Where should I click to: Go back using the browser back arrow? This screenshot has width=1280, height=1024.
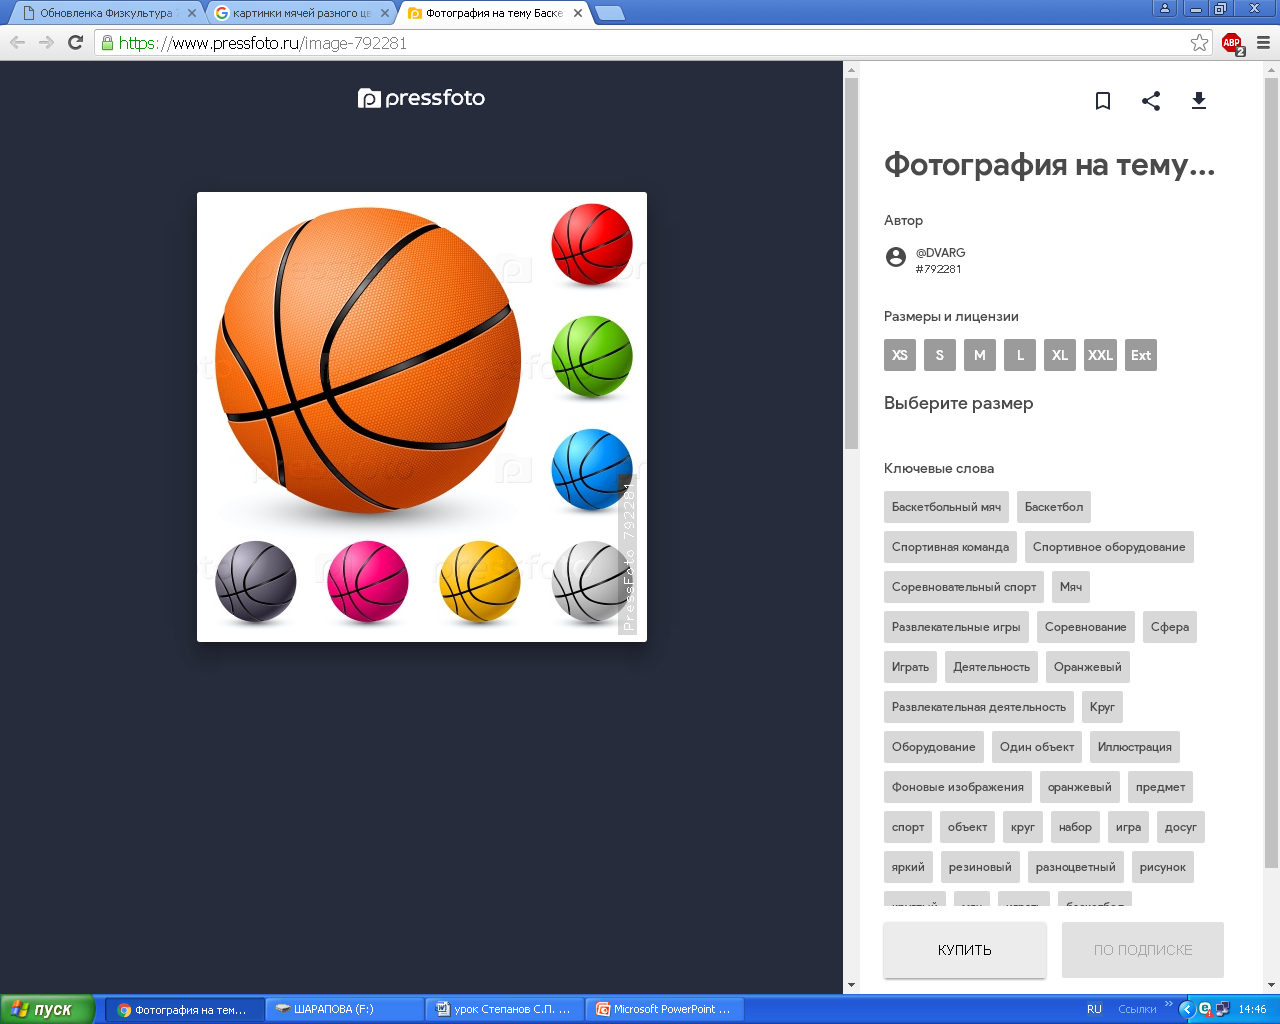click(x=17, y=42)
